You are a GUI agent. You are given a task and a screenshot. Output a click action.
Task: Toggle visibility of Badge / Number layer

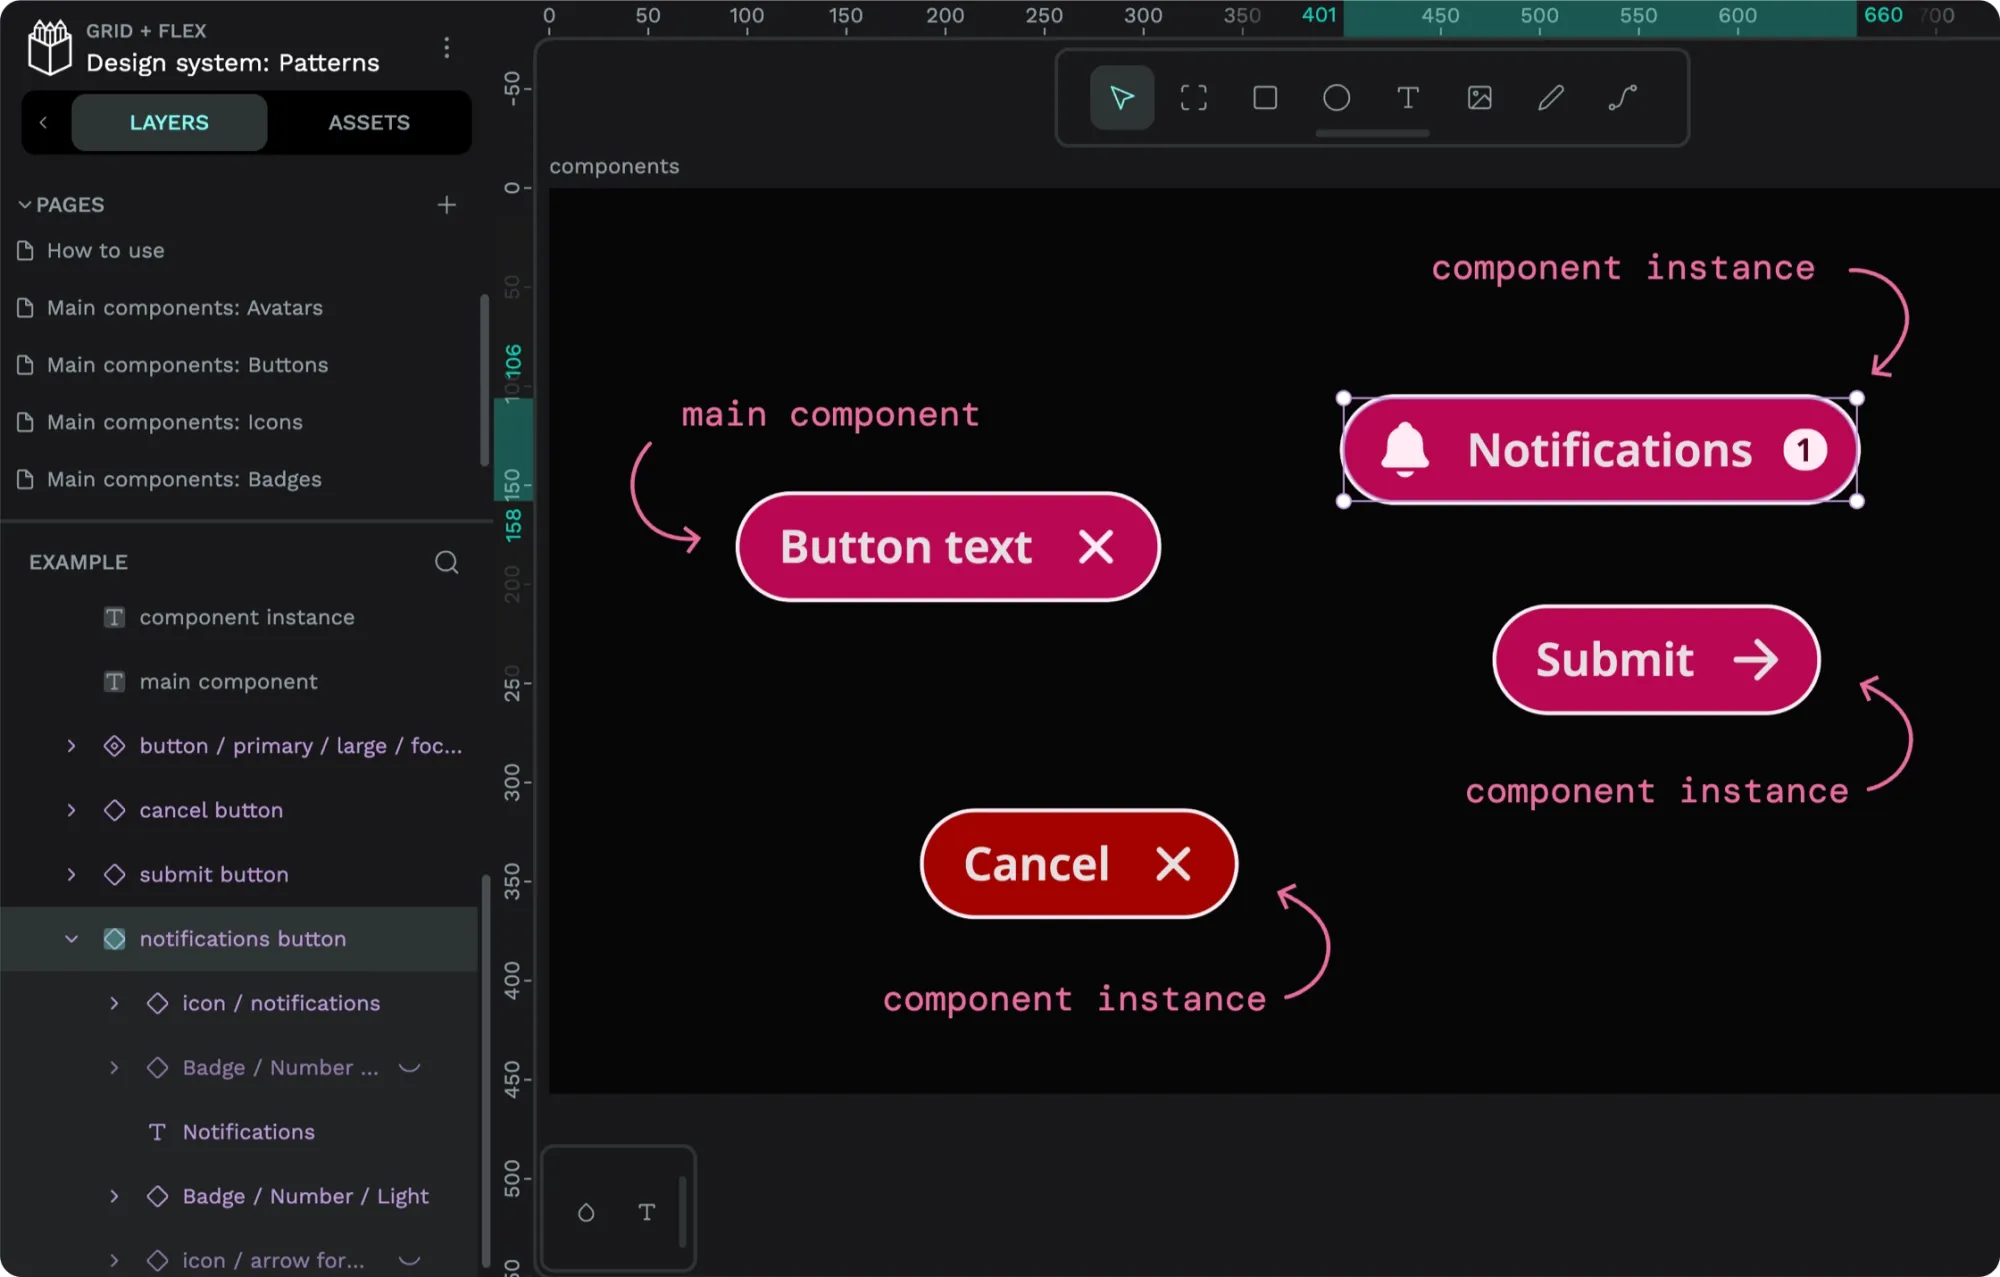click(x=410, y=1067)
